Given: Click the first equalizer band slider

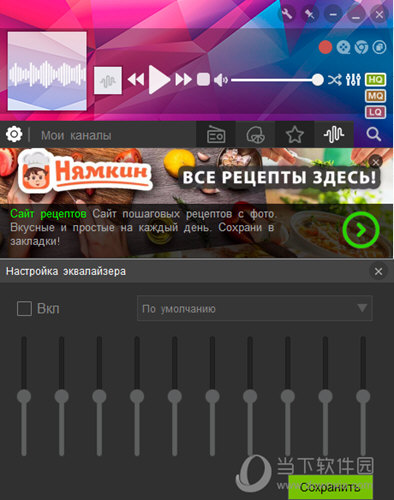Looking at the screenshot, I should (x=24, y=396).
